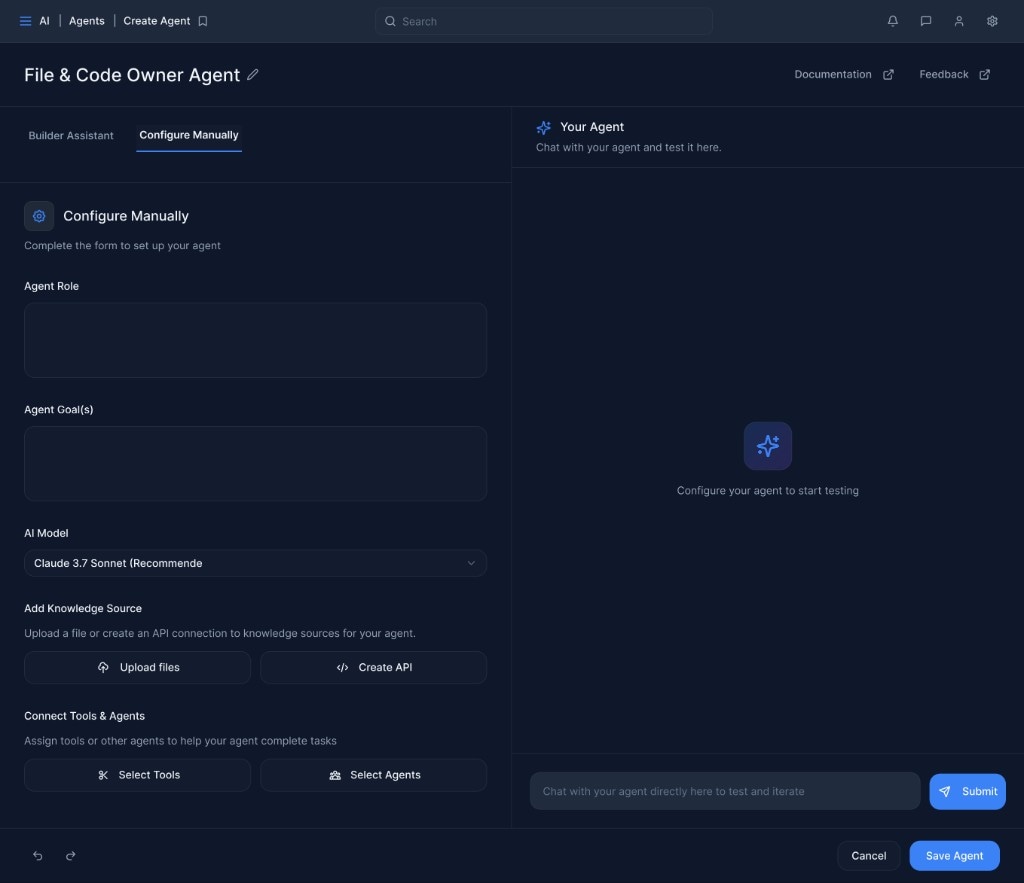Click the notifications bell icon
The image size is (1024, 883).
(x=892, y=20)
